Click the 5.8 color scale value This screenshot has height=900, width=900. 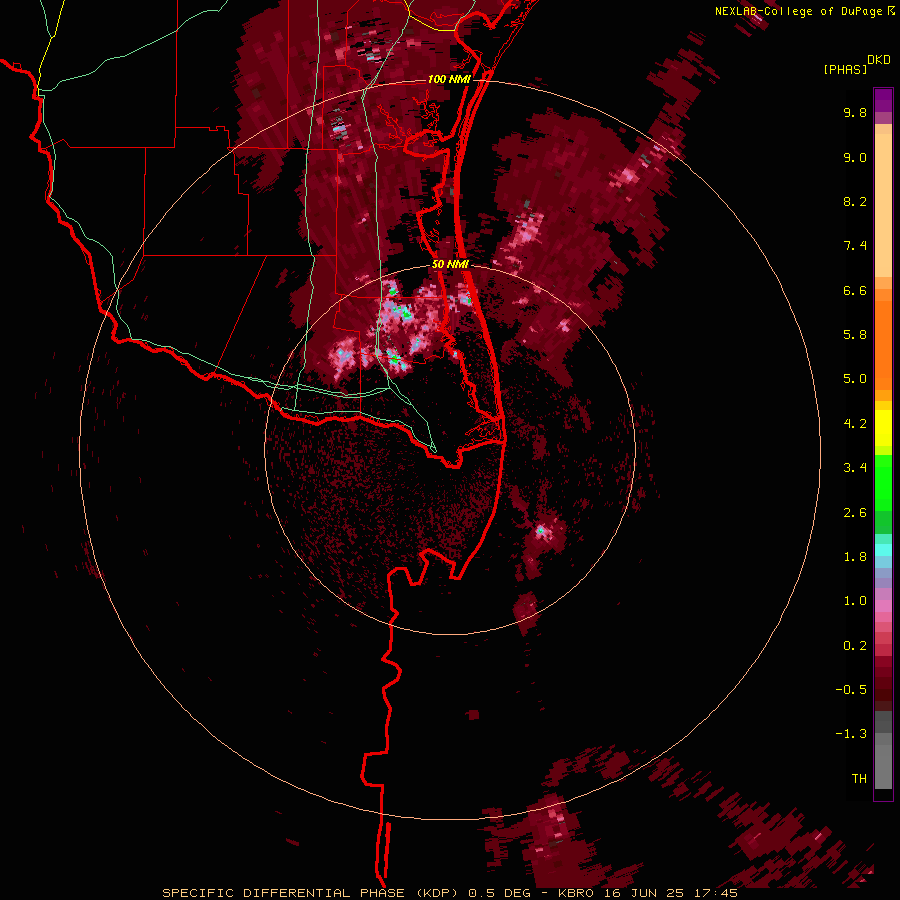(855, 335)
